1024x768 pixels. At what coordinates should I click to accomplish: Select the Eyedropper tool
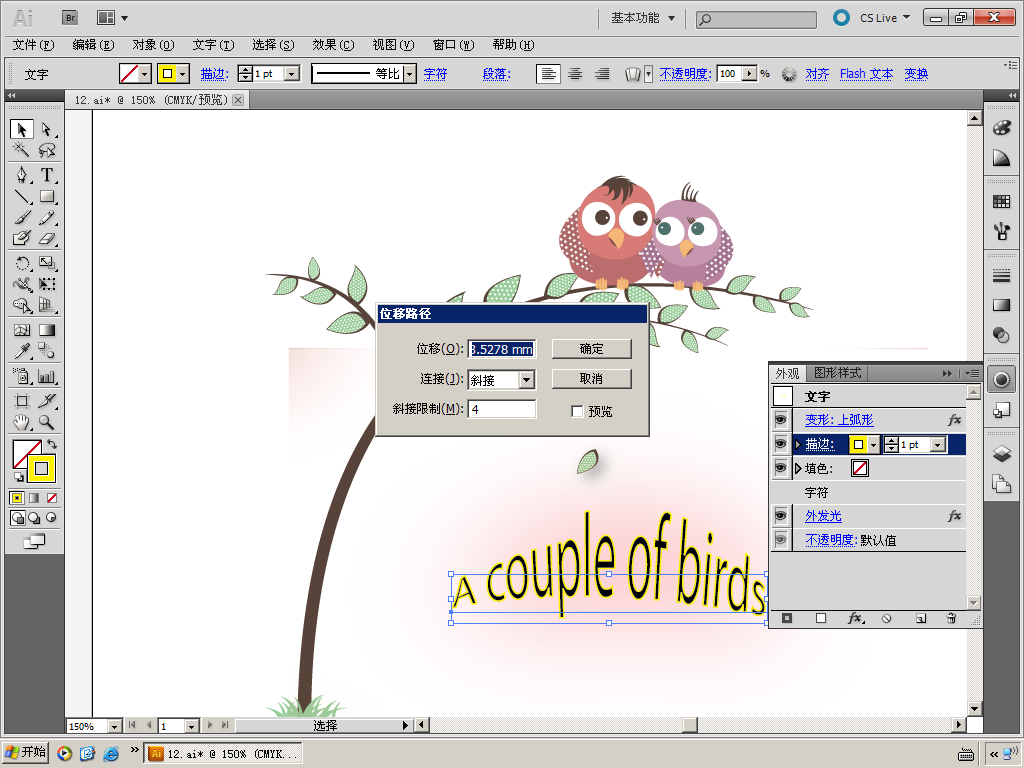(x=22, y=351)
